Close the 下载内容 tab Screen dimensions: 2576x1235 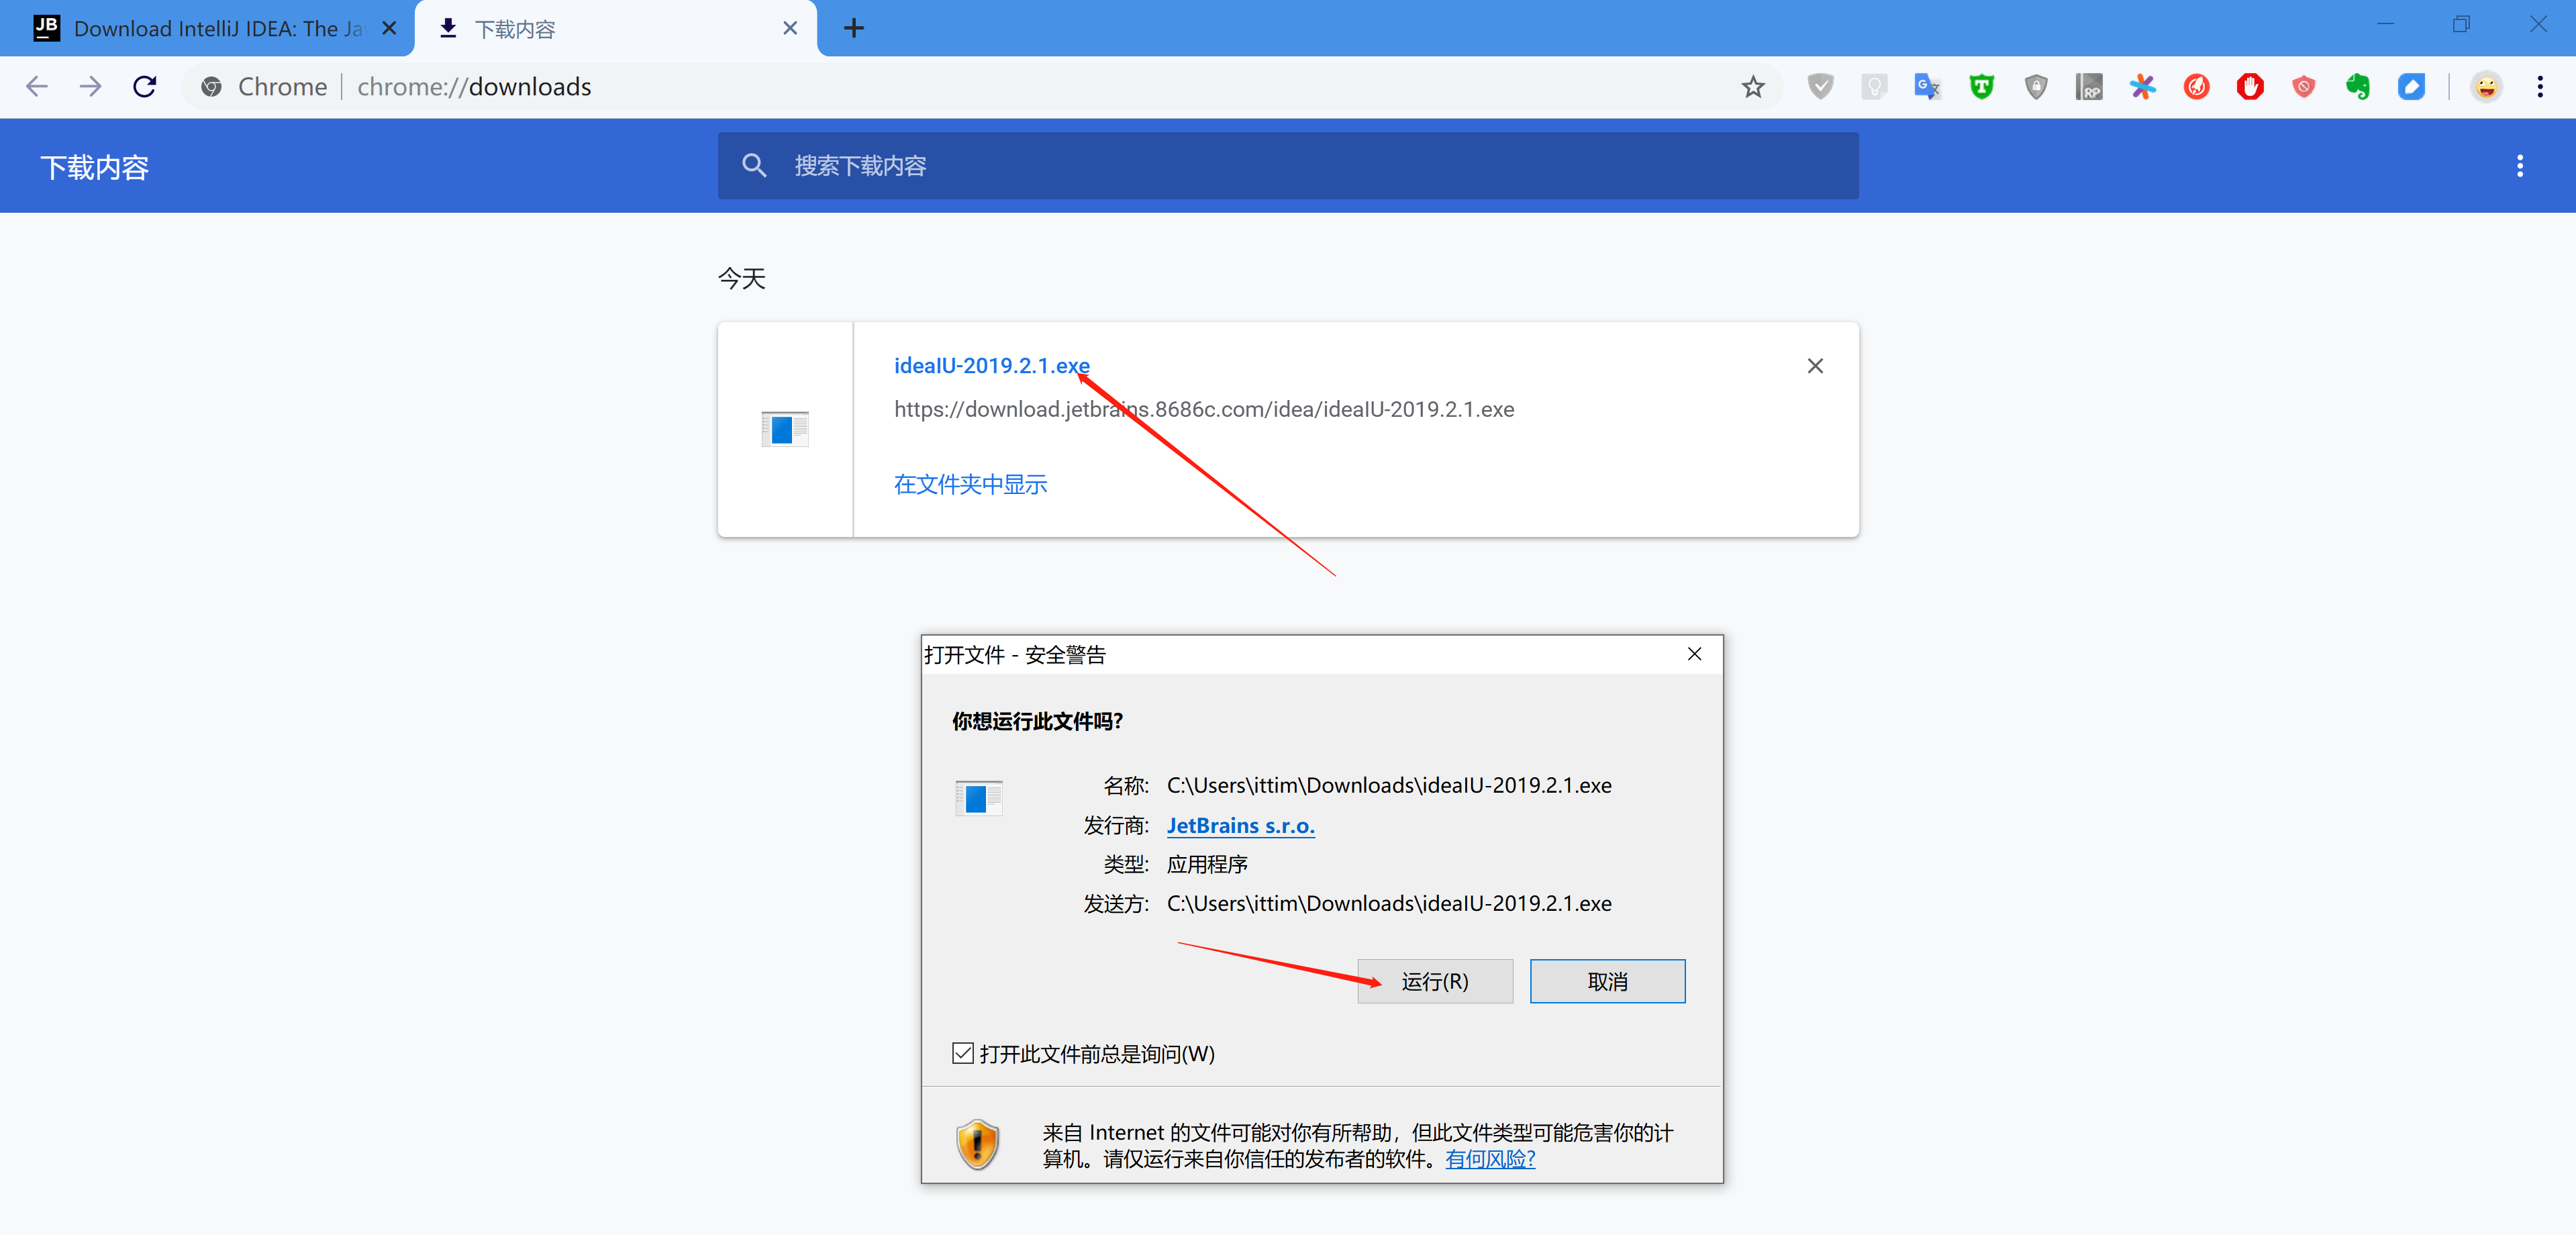(x=790, y=29)
